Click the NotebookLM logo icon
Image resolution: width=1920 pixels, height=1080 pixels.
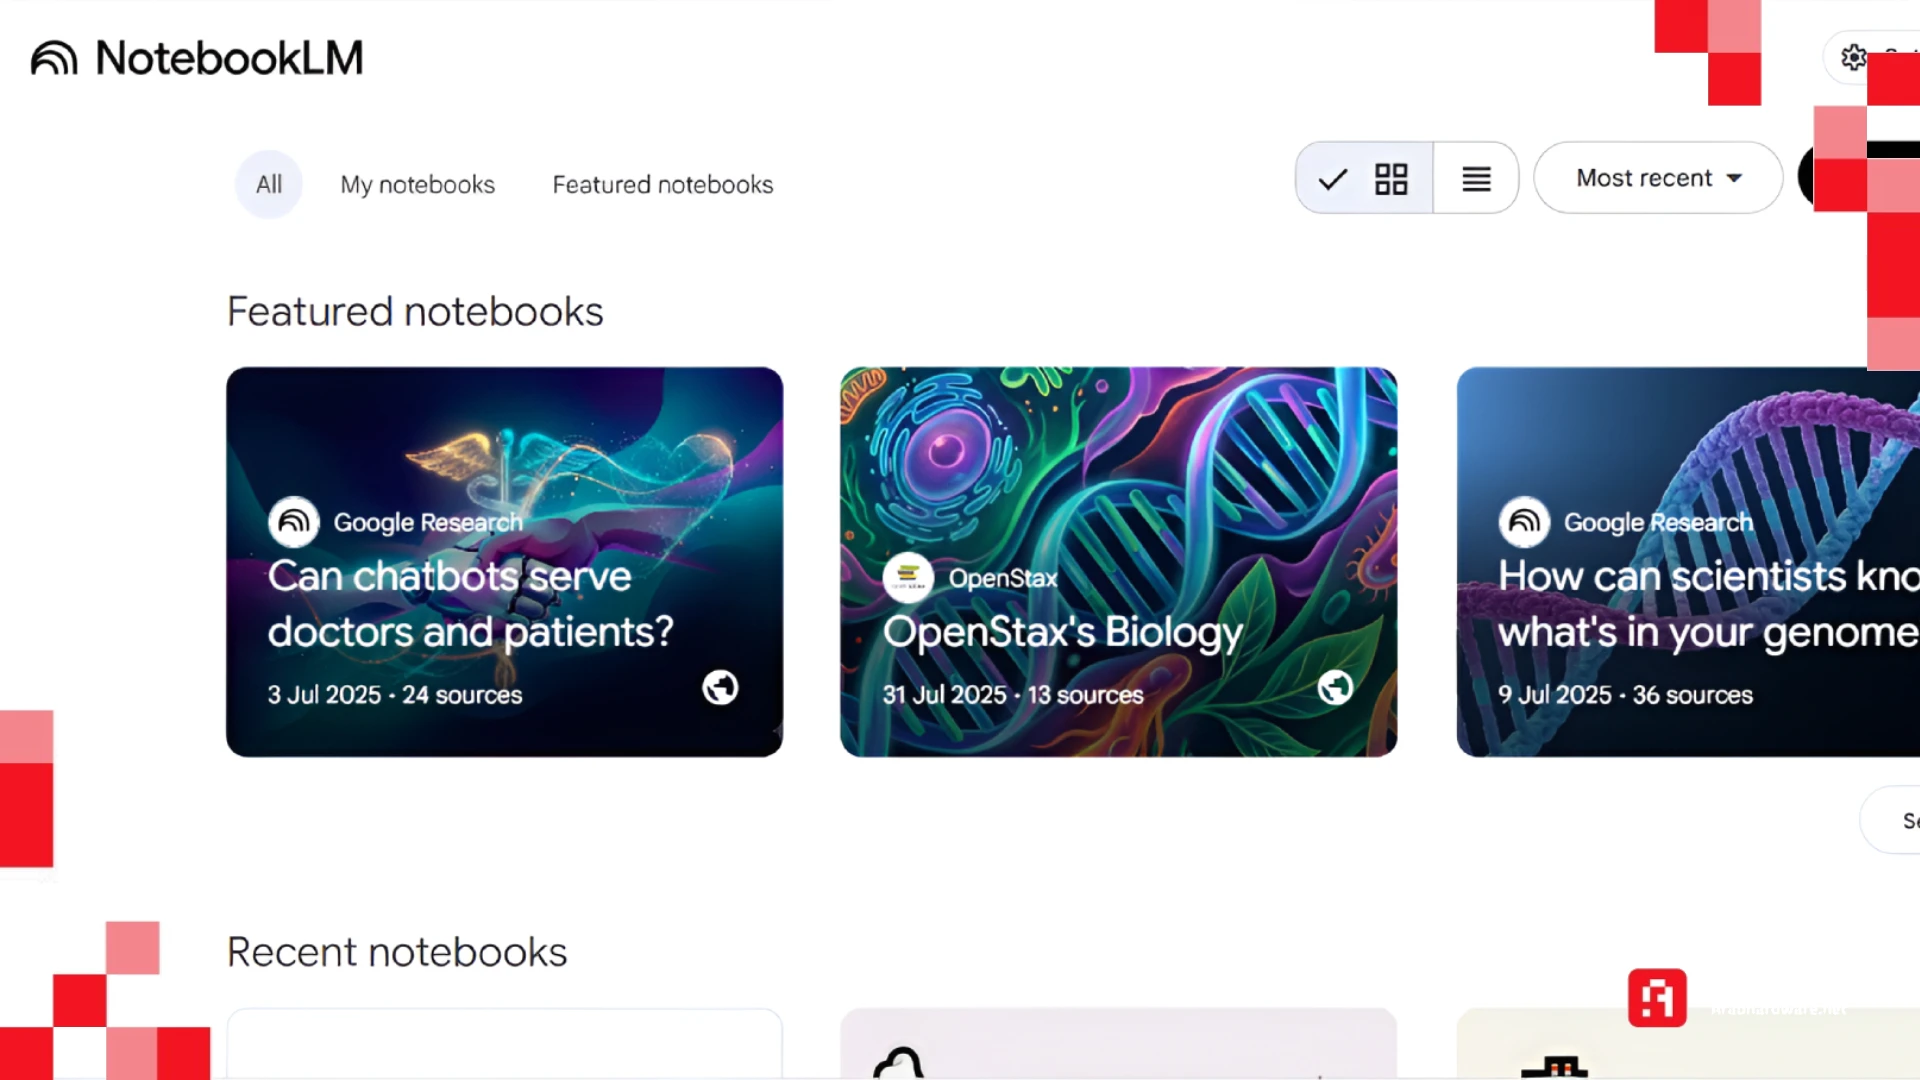[x=54, y=58]
